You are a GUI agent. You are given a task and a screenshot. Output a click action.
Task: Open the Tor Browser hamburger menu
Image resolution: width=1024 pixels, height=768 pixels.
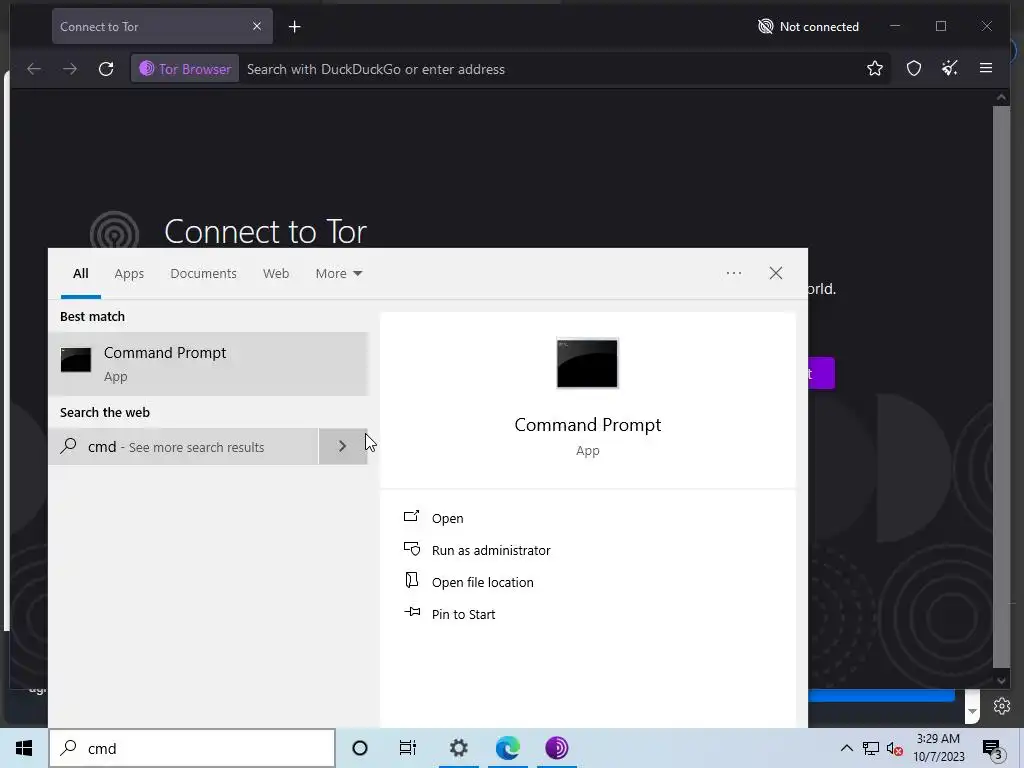pyautogui.click(x=985, y=68)
